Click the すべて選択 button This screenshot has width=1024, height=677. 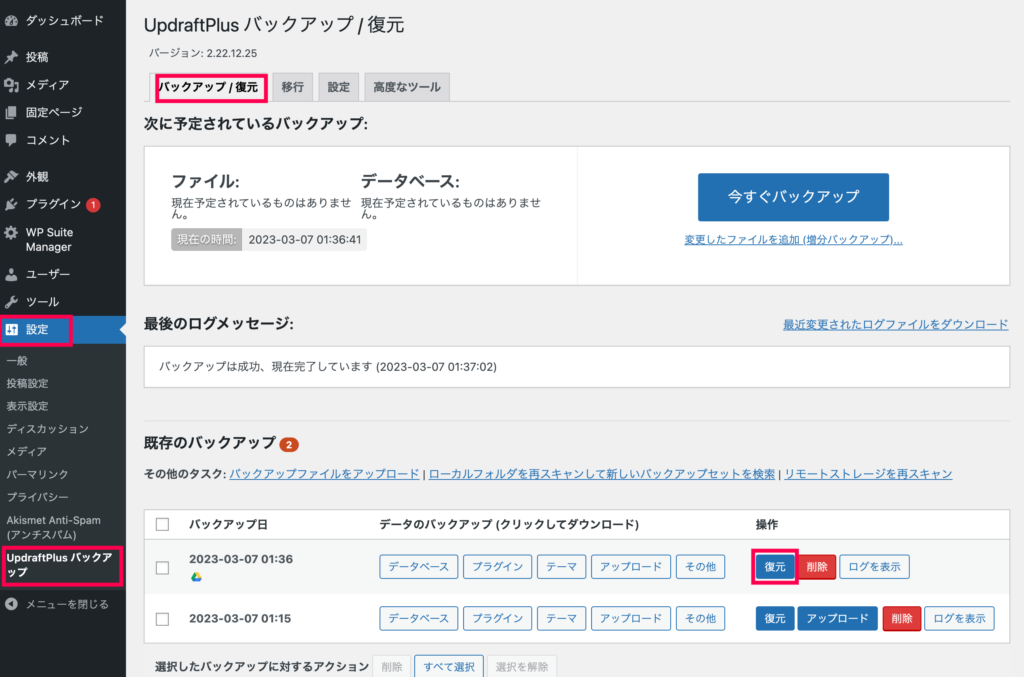coord(449,667)
